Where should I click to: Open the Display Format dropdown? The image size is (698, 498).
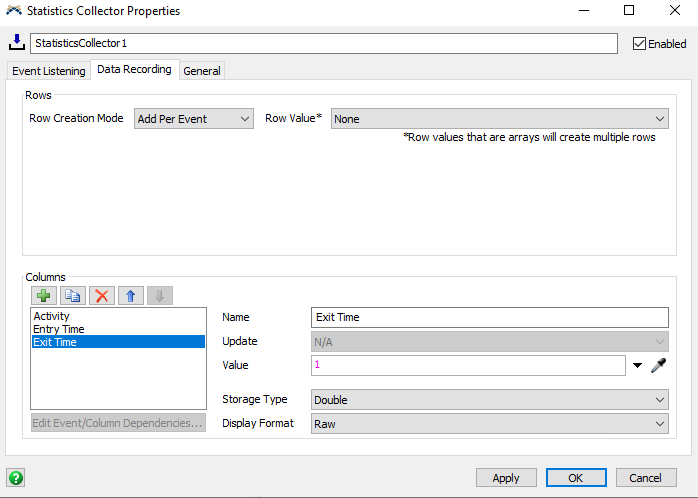[489, 424]
